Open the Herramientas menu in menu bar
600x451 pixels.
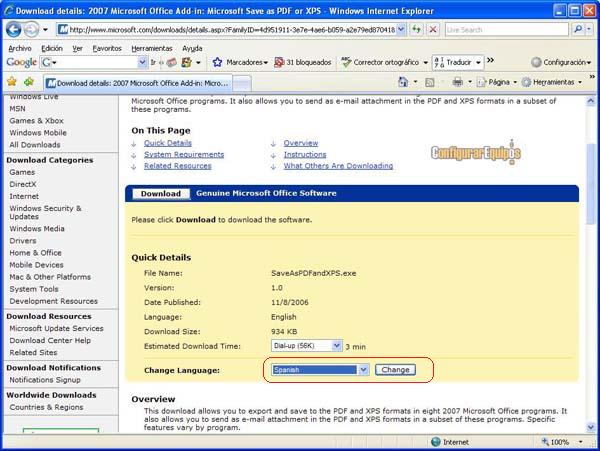pos(152,49)
